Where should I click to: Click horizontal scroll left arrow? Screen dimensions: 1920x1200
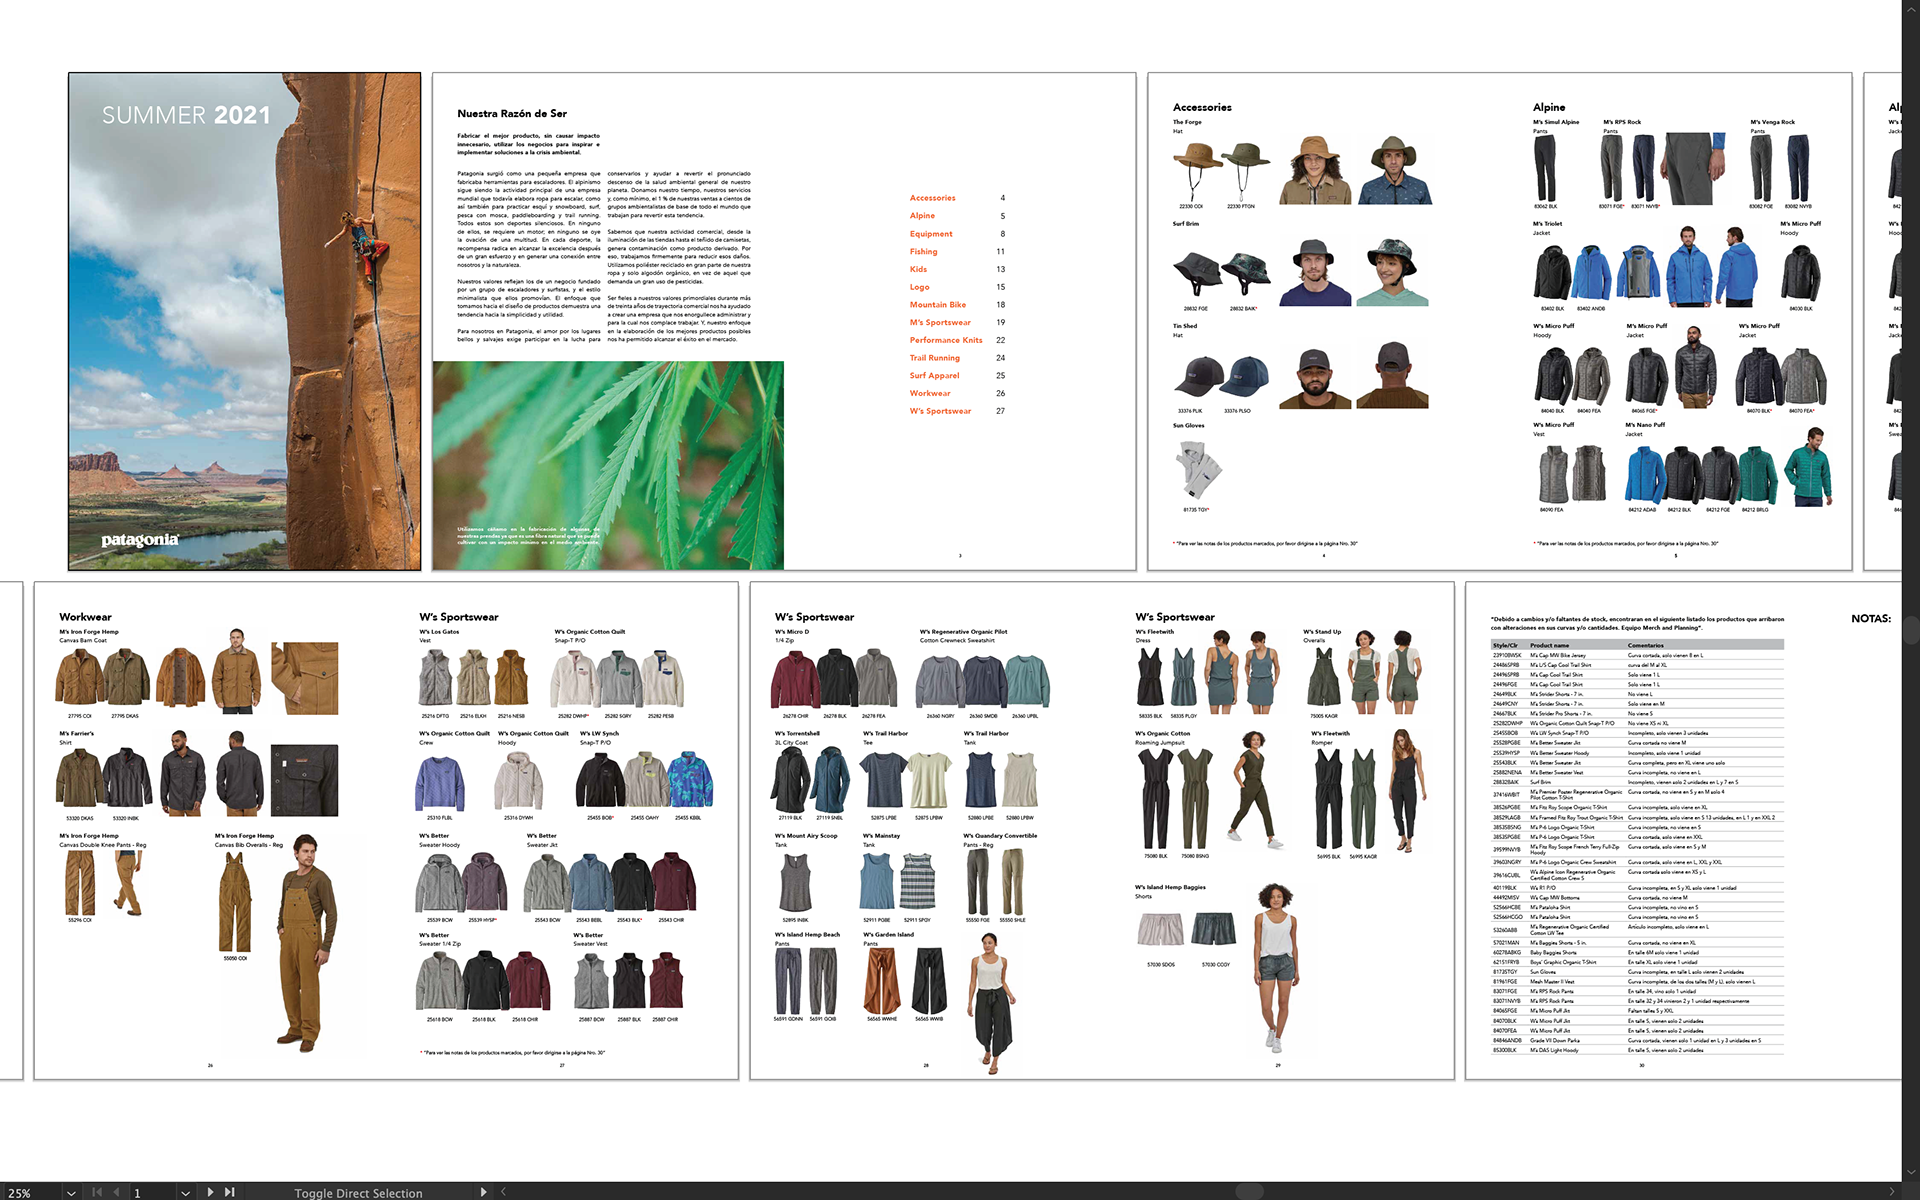pos(504,1192)
